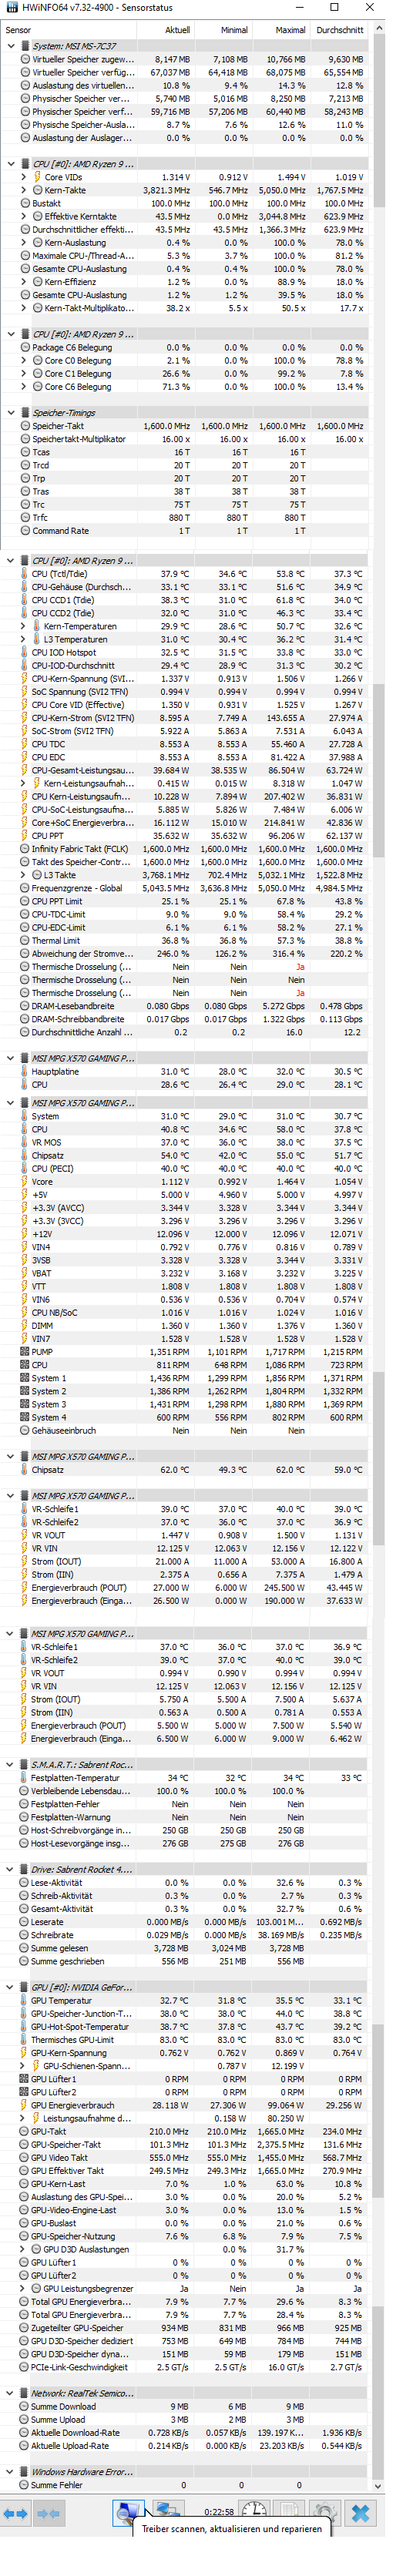This screenshot has height=2576, width=413.
Task: Open sensor settings with the gear icon
Action: [324, 2513]
